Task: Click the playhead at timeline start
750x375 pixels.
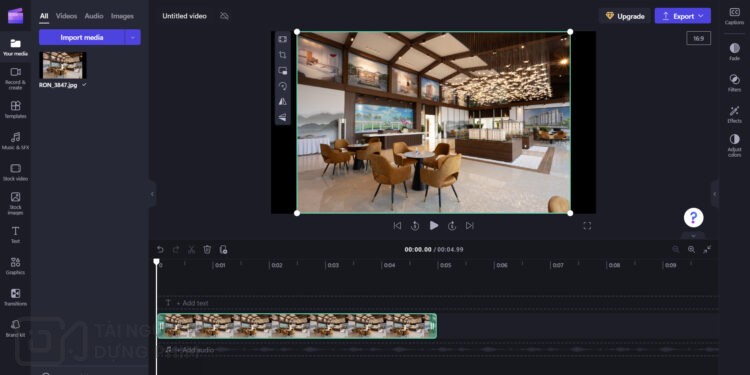Action: tap(156, 262)
